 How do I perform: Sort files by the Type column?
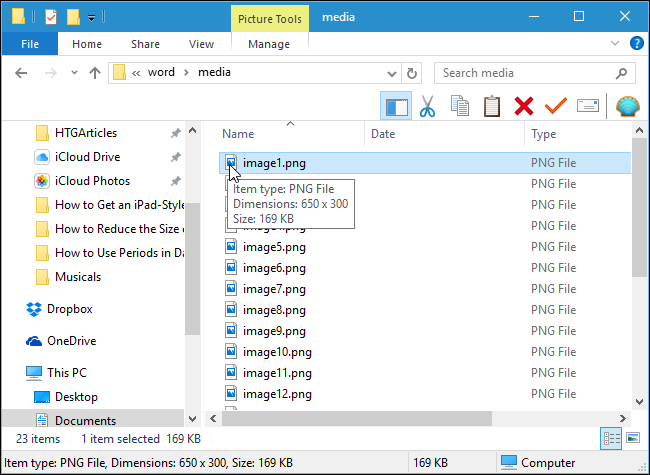pos(577,134)
